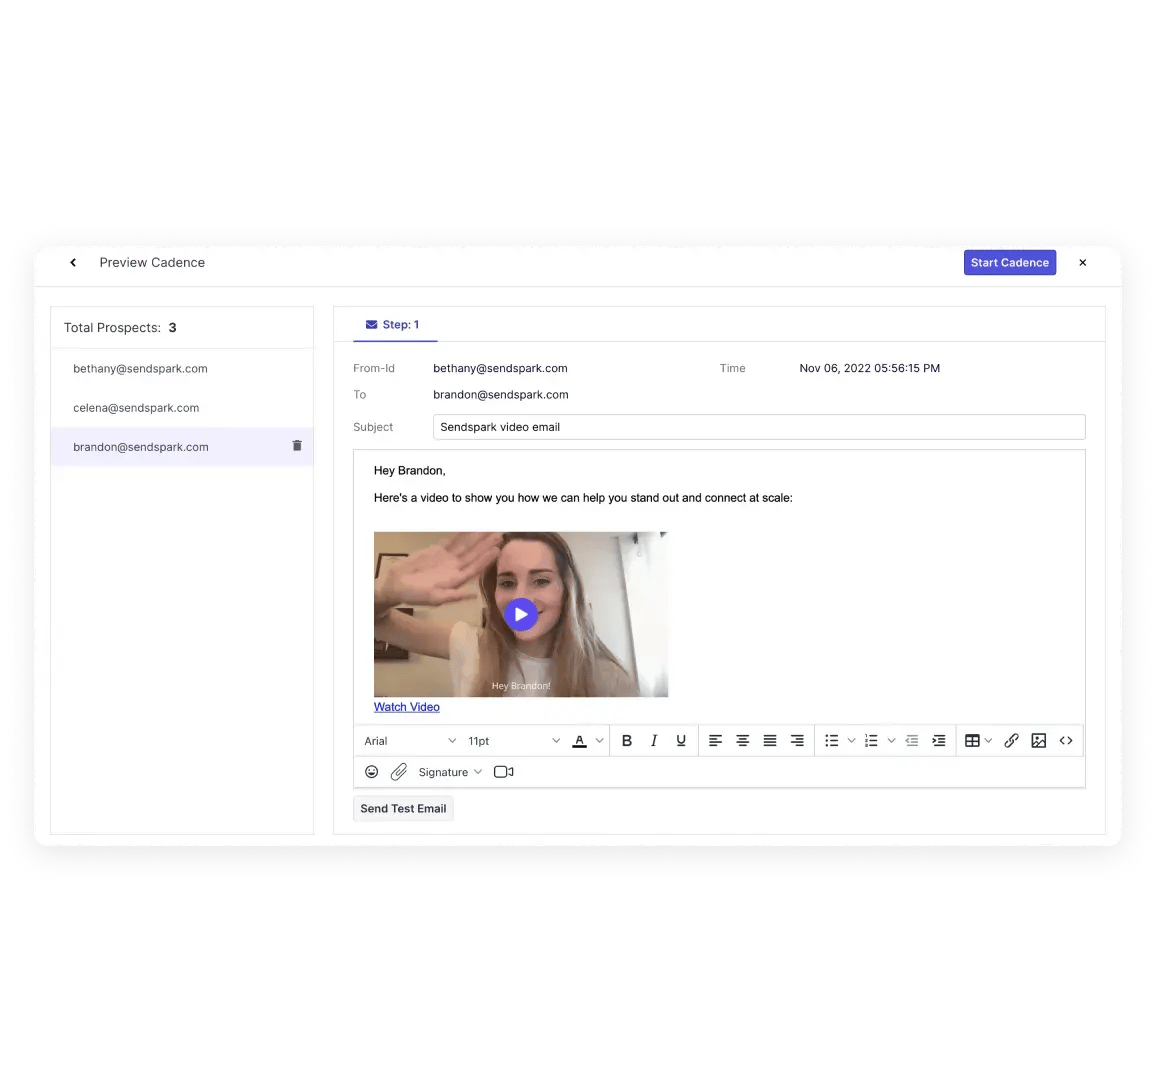Viewport: 1156px width, 1089px height.
Task: Insert a numbered list
Action: (x=871, y=740)
